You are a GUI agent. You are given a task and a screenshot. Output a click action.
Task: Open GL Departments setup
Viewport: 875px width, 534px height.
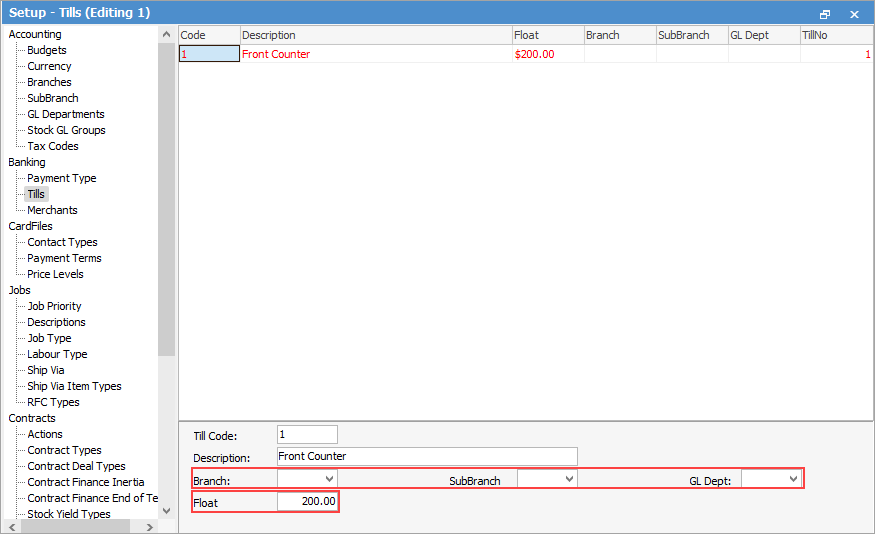66,114
